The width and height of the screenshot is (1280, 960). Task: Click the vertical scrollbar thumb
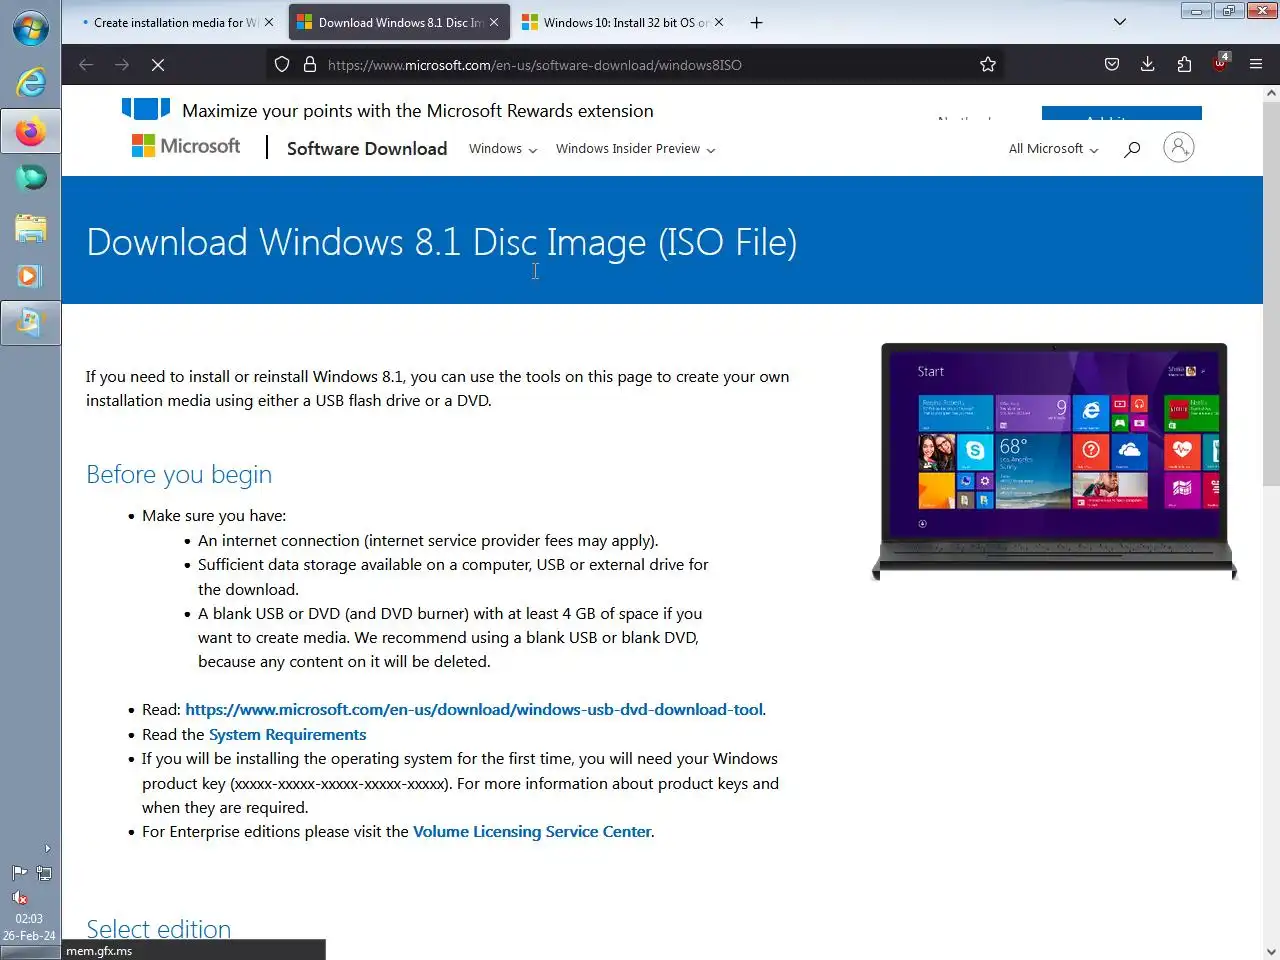pyautogui.click(x=1271, y=295)
